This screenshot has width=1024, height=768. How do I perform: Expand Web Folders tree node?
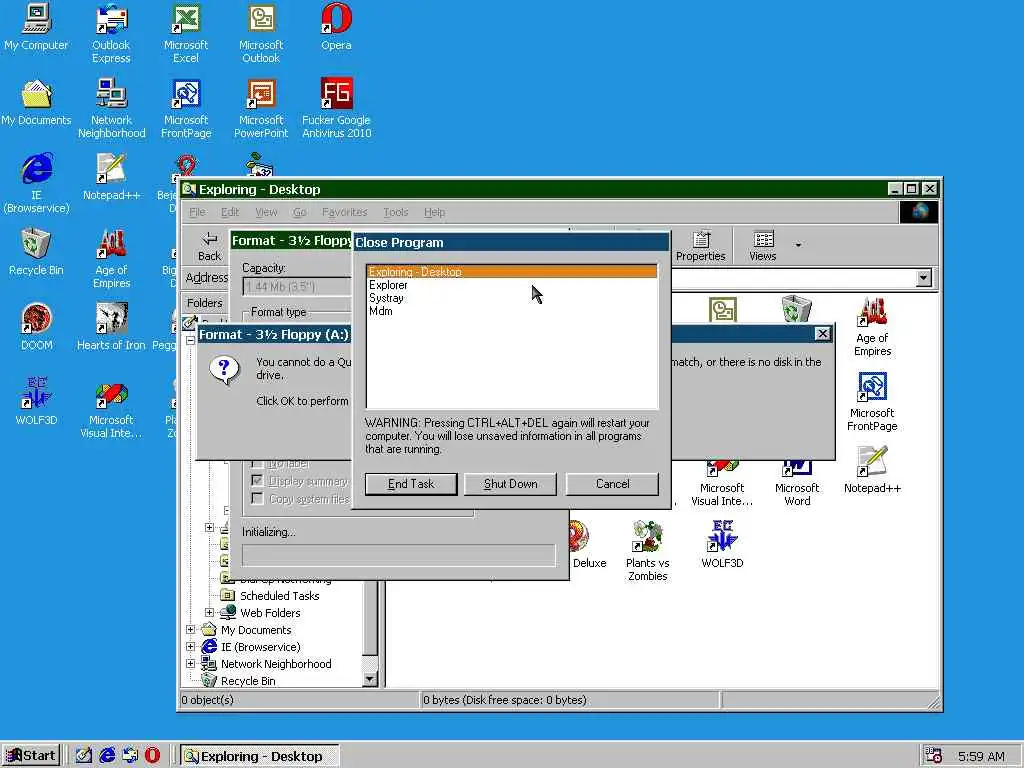[210, 613]
